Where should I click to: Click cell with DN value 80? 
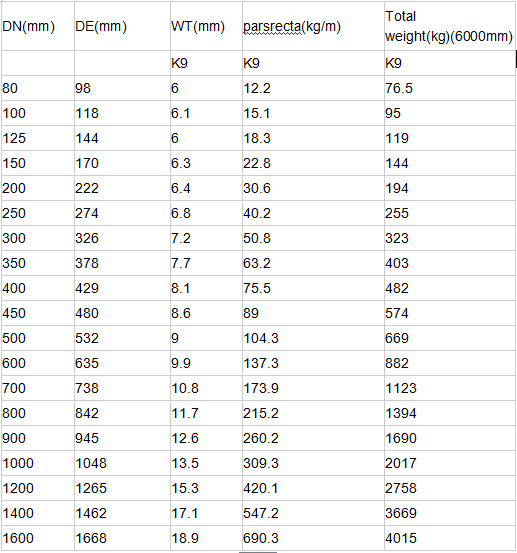pyautogui.click(x=38, y=88)
